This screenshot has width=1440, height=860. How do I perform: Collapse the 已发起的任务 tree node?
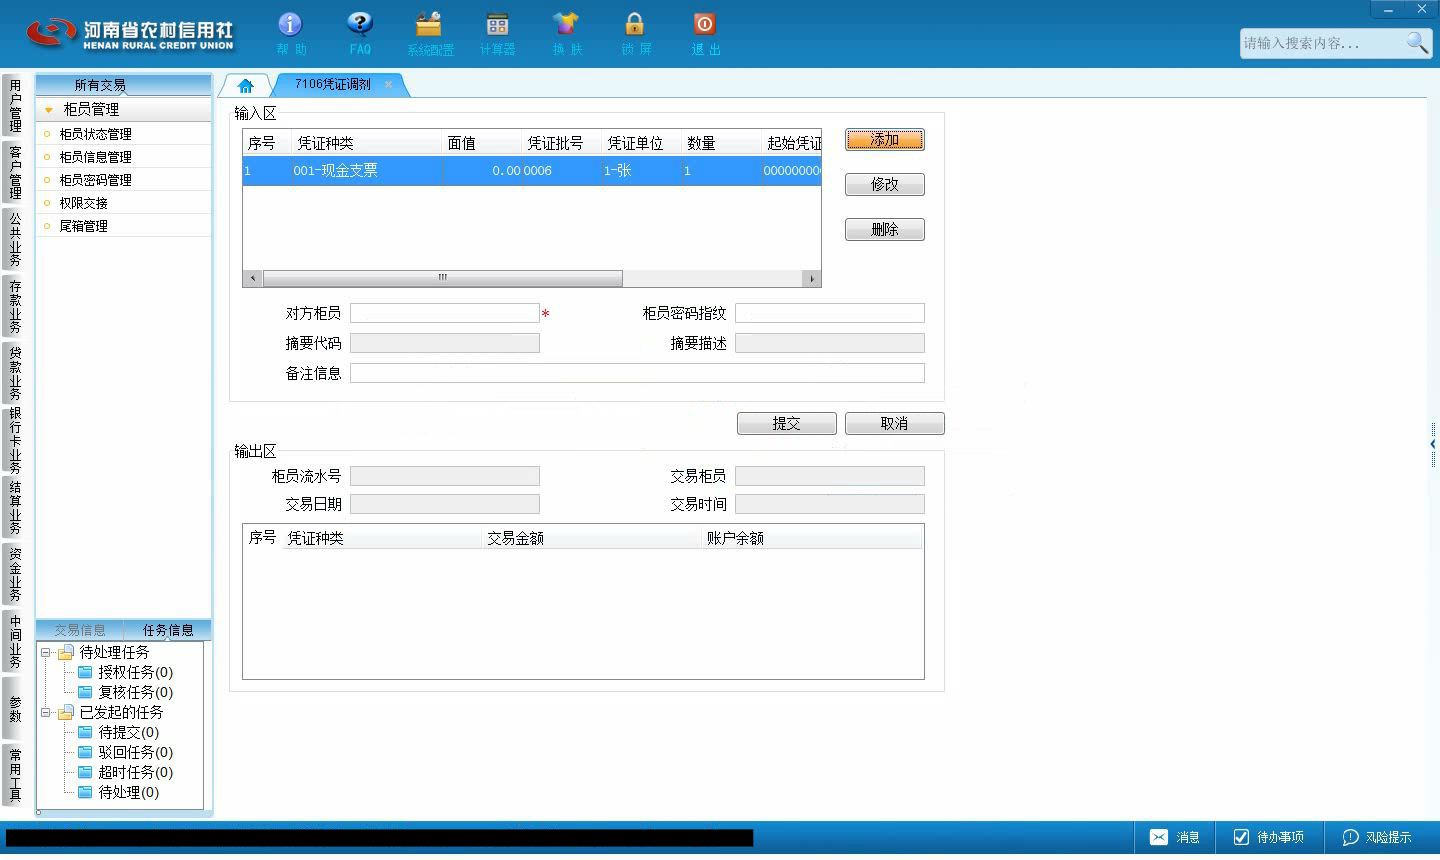[46, 712]
